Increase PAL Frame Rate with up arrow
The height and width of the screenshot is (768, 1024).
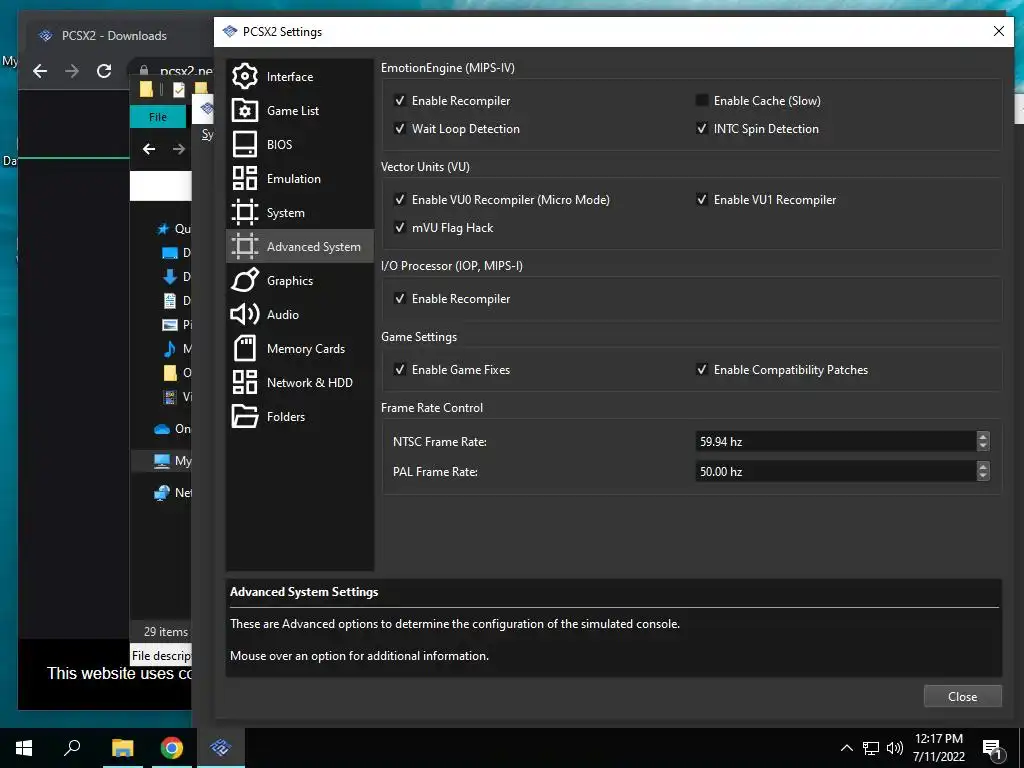pos(983,466)
